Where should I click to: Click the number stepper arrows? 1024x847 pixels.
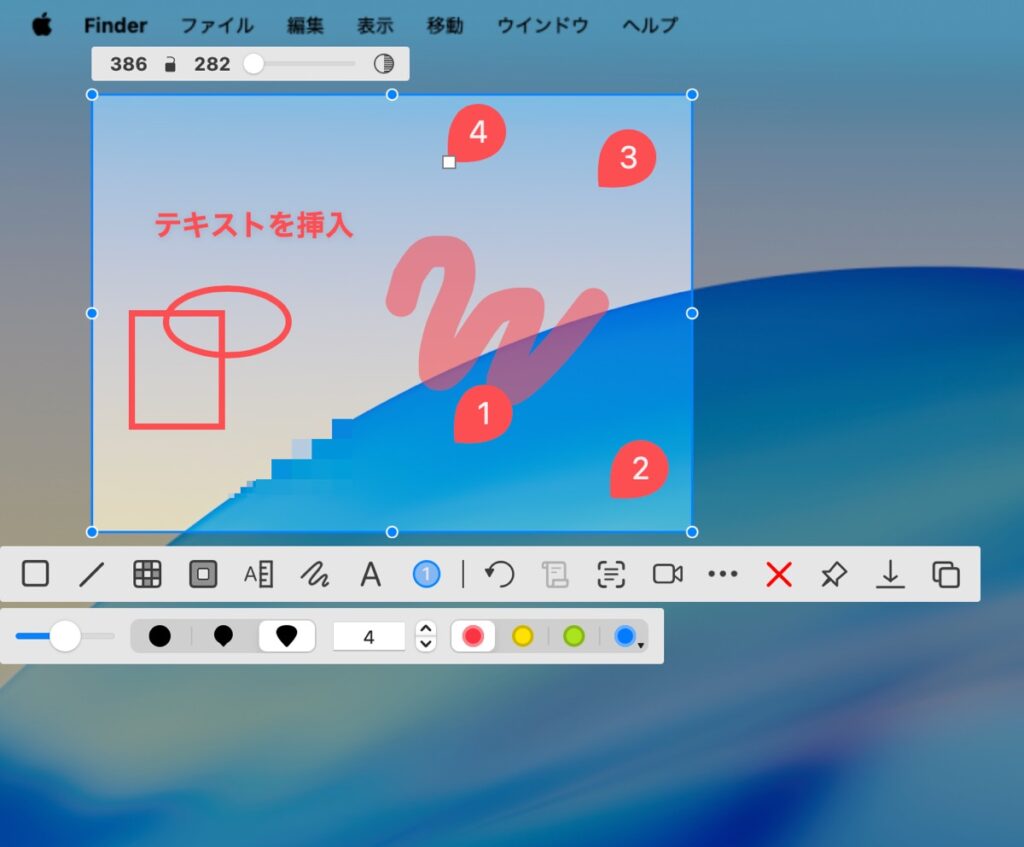point(426,636)
